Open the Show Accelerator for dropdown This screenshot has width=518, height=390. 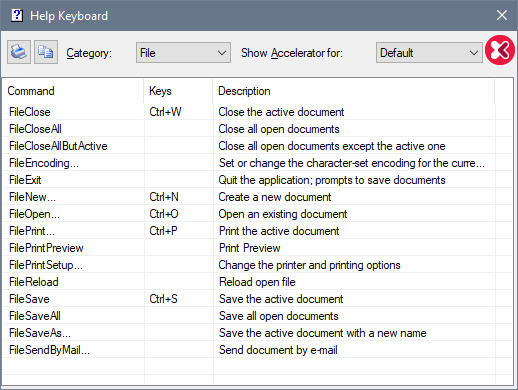click(429, 52)
